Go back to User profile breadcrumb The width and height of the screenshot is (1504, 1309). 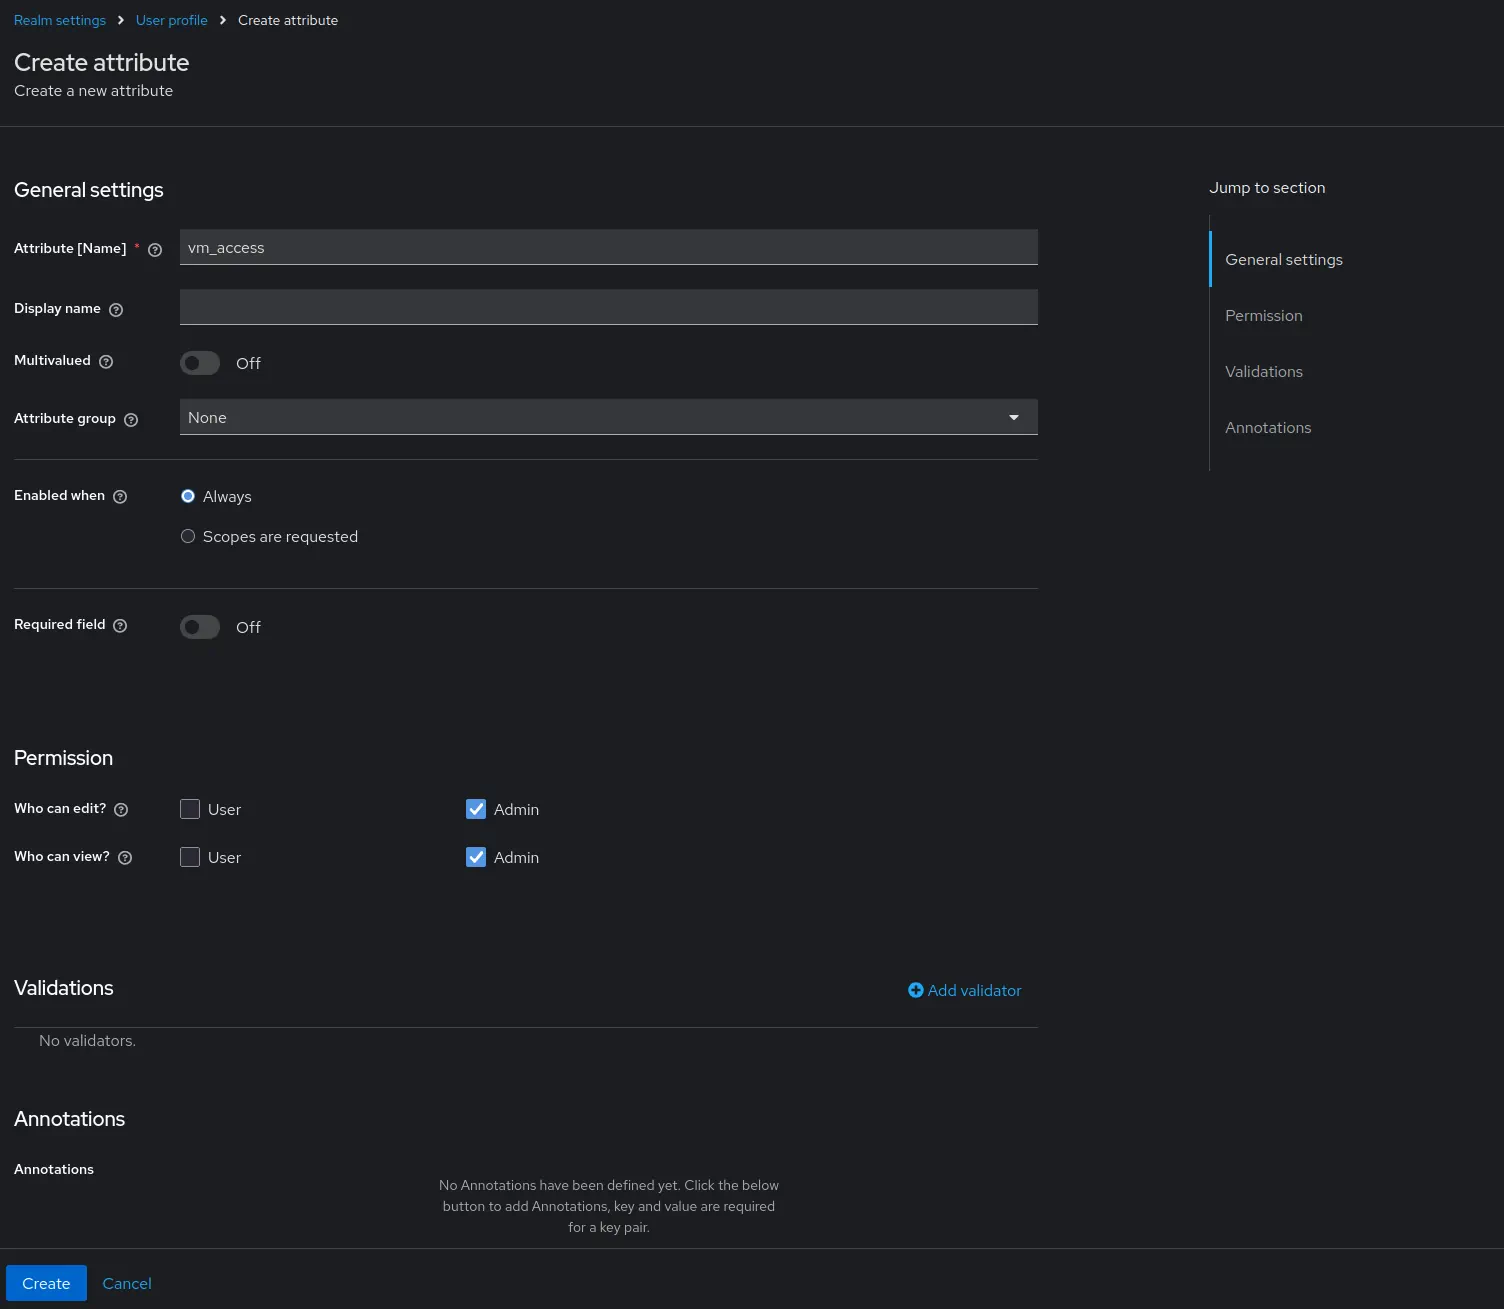click(171, 20)
